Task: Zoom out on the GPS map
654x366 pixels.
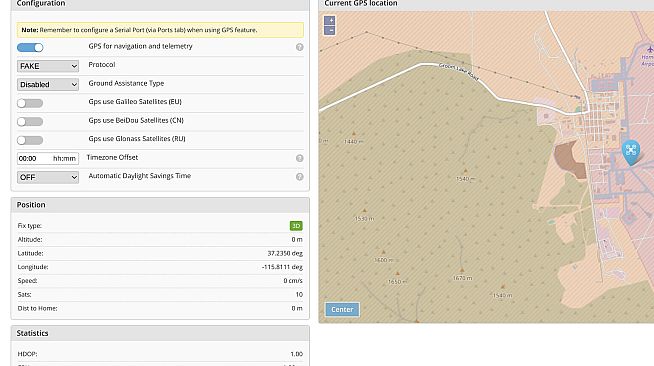Action: coord(330,30)
